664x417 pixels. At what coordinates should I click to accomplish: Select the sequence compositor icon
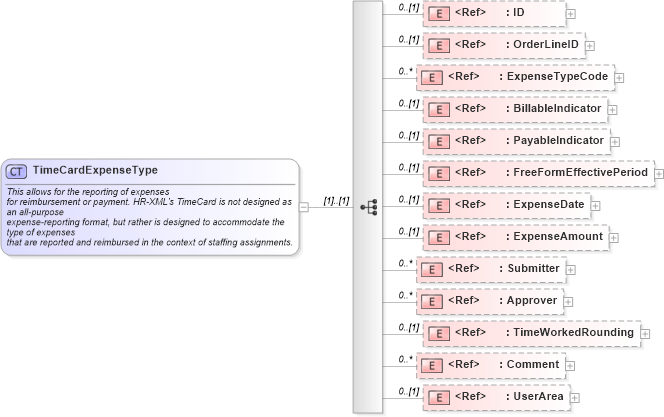pyautogui.click(x=369, y=207)
